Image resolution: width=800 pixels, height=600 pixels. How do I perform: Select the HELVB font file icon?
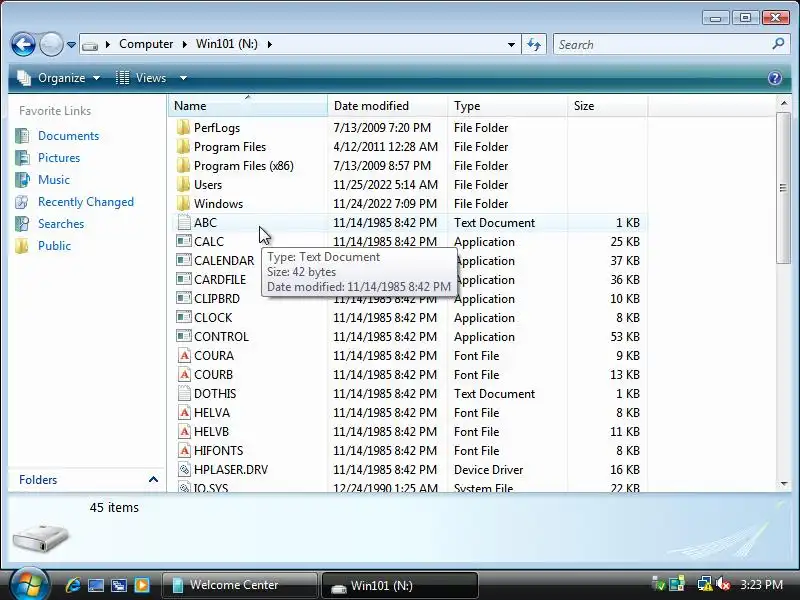tap(184, 432)
